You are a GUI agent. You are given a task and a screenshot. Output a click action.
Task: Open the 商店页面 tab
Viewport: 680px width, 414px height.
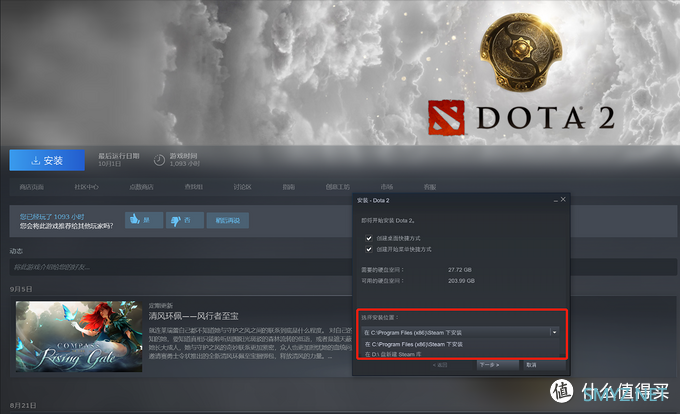point(32,187)
